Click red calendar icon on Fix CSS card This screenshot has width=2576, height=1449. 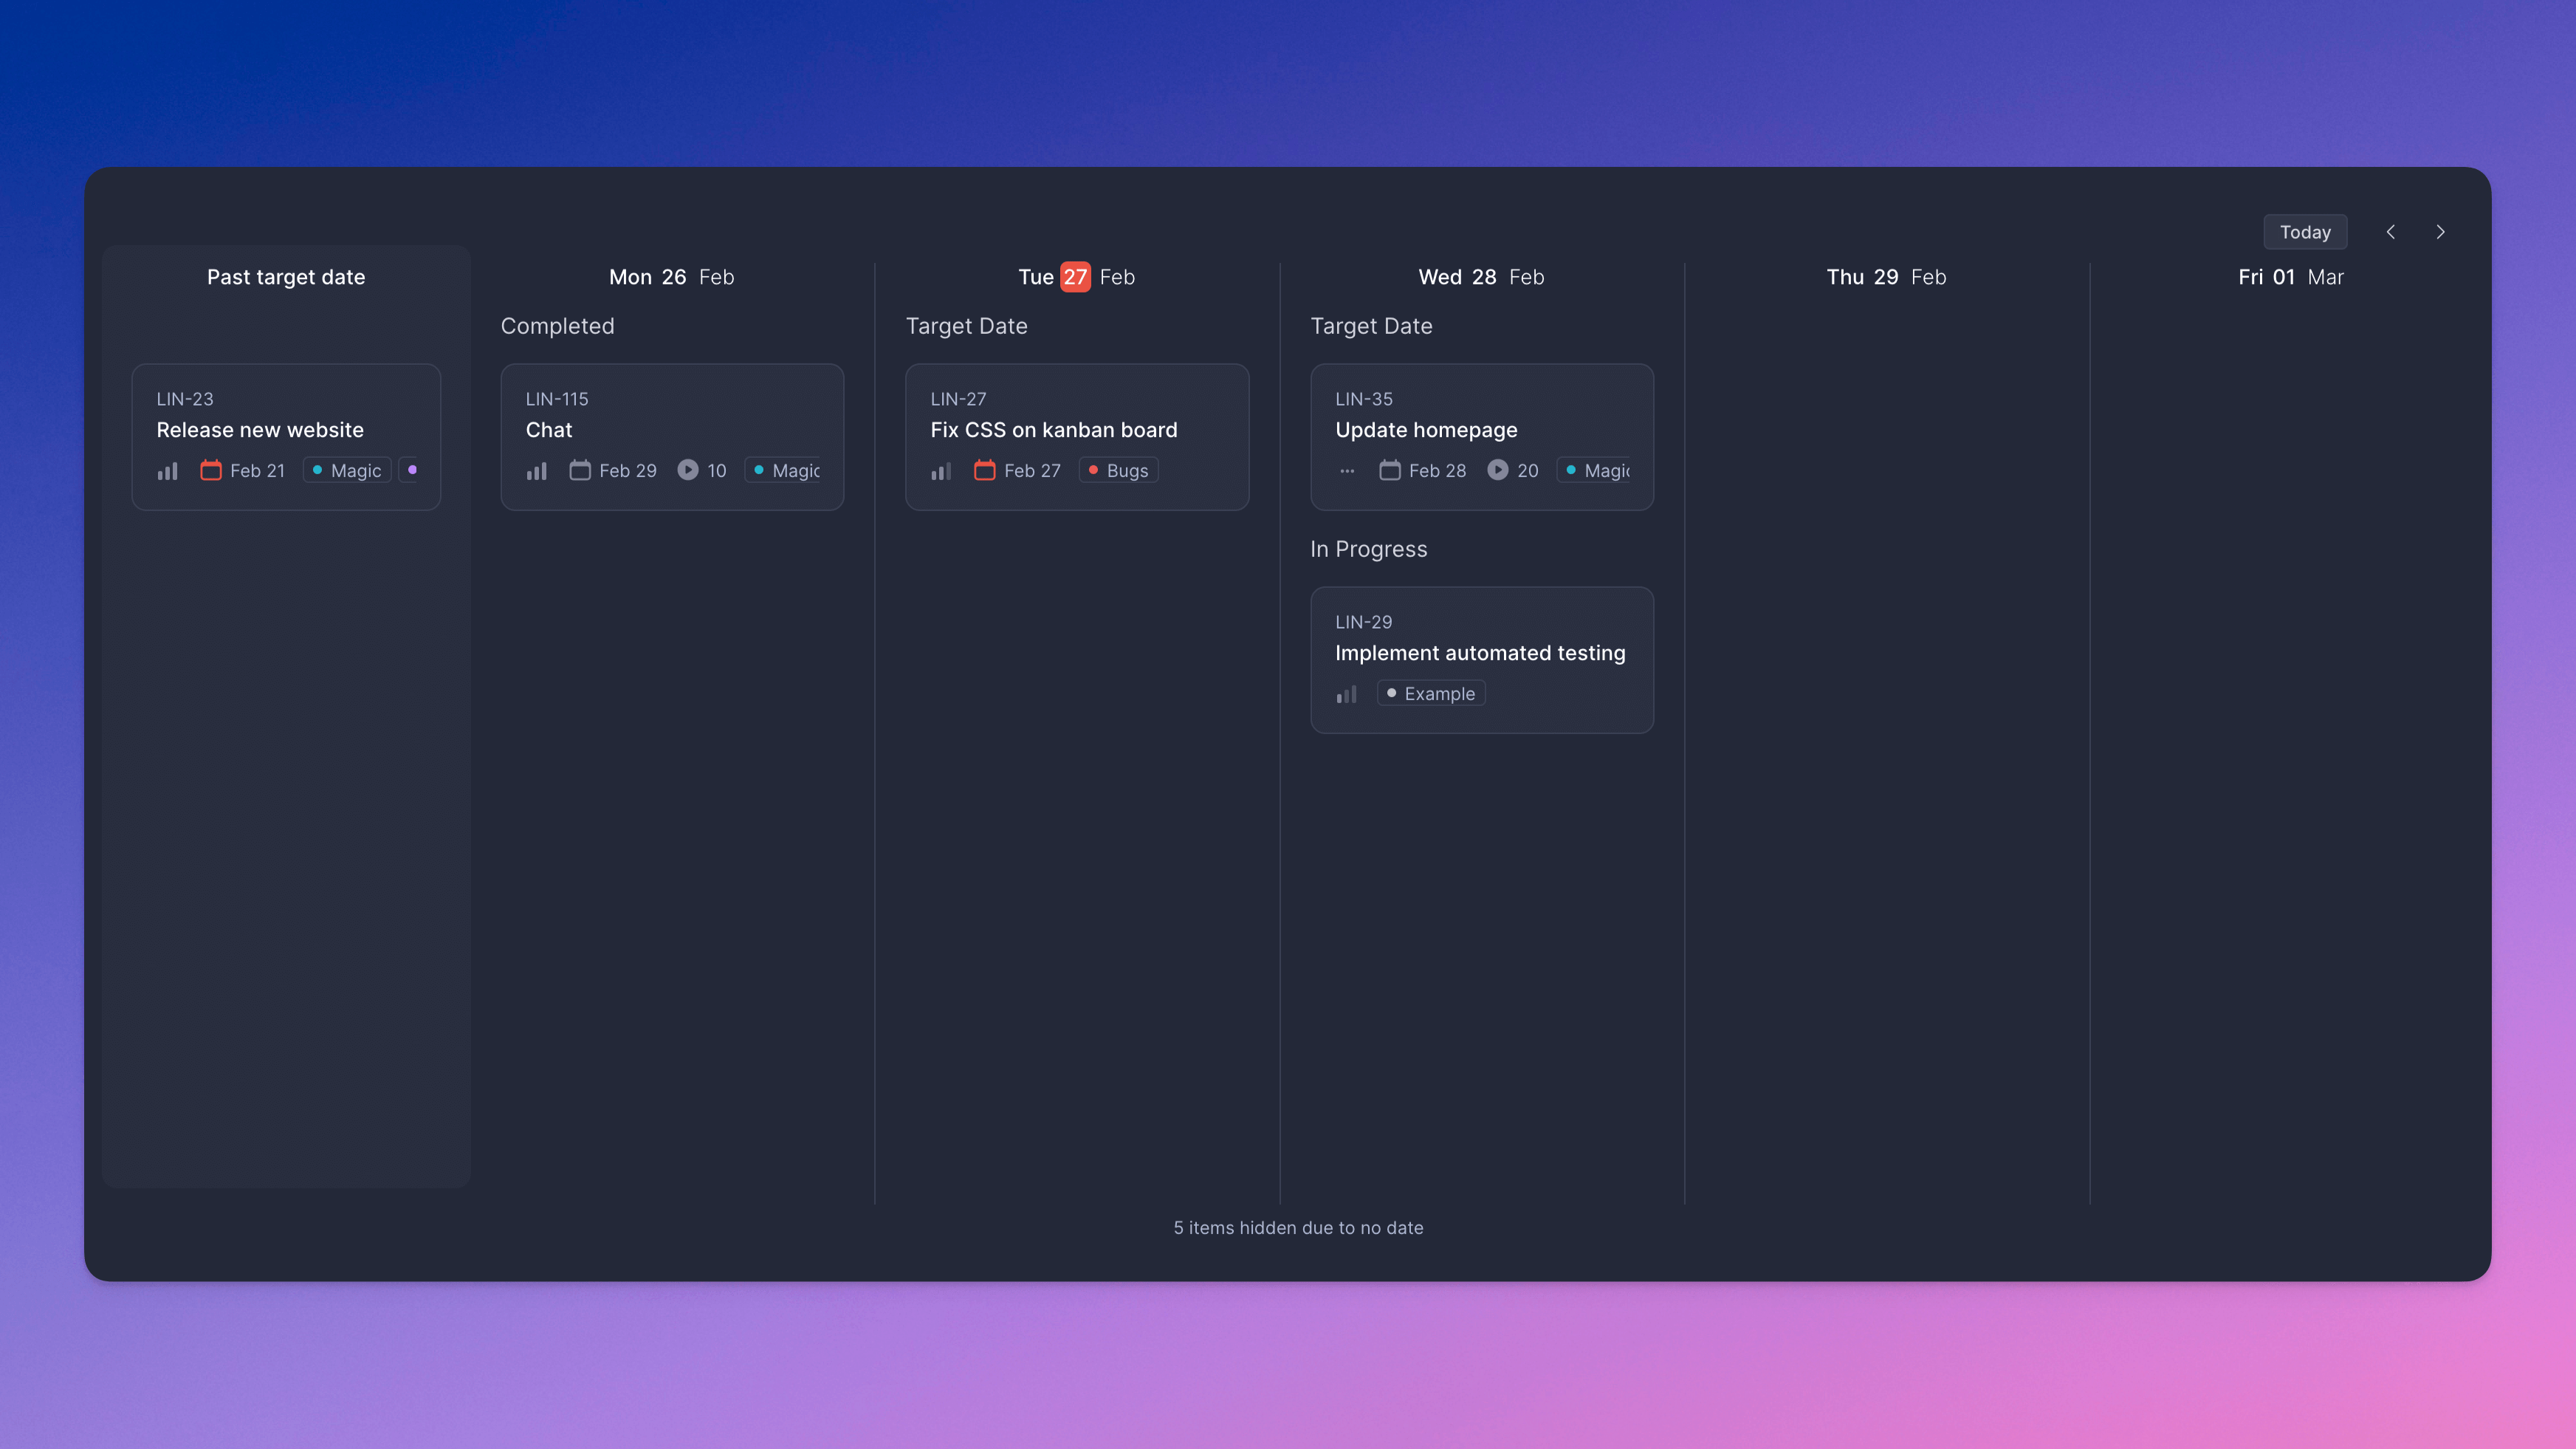(985, 470)
